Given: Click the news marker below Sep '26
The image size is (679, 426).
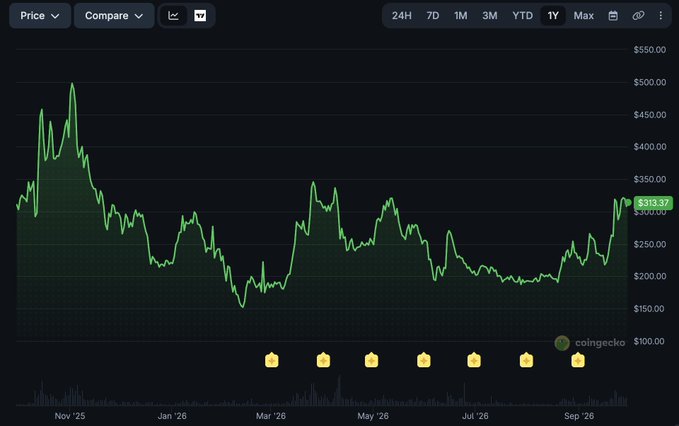Looking at the screenshot, I should (x=578, y=360).
